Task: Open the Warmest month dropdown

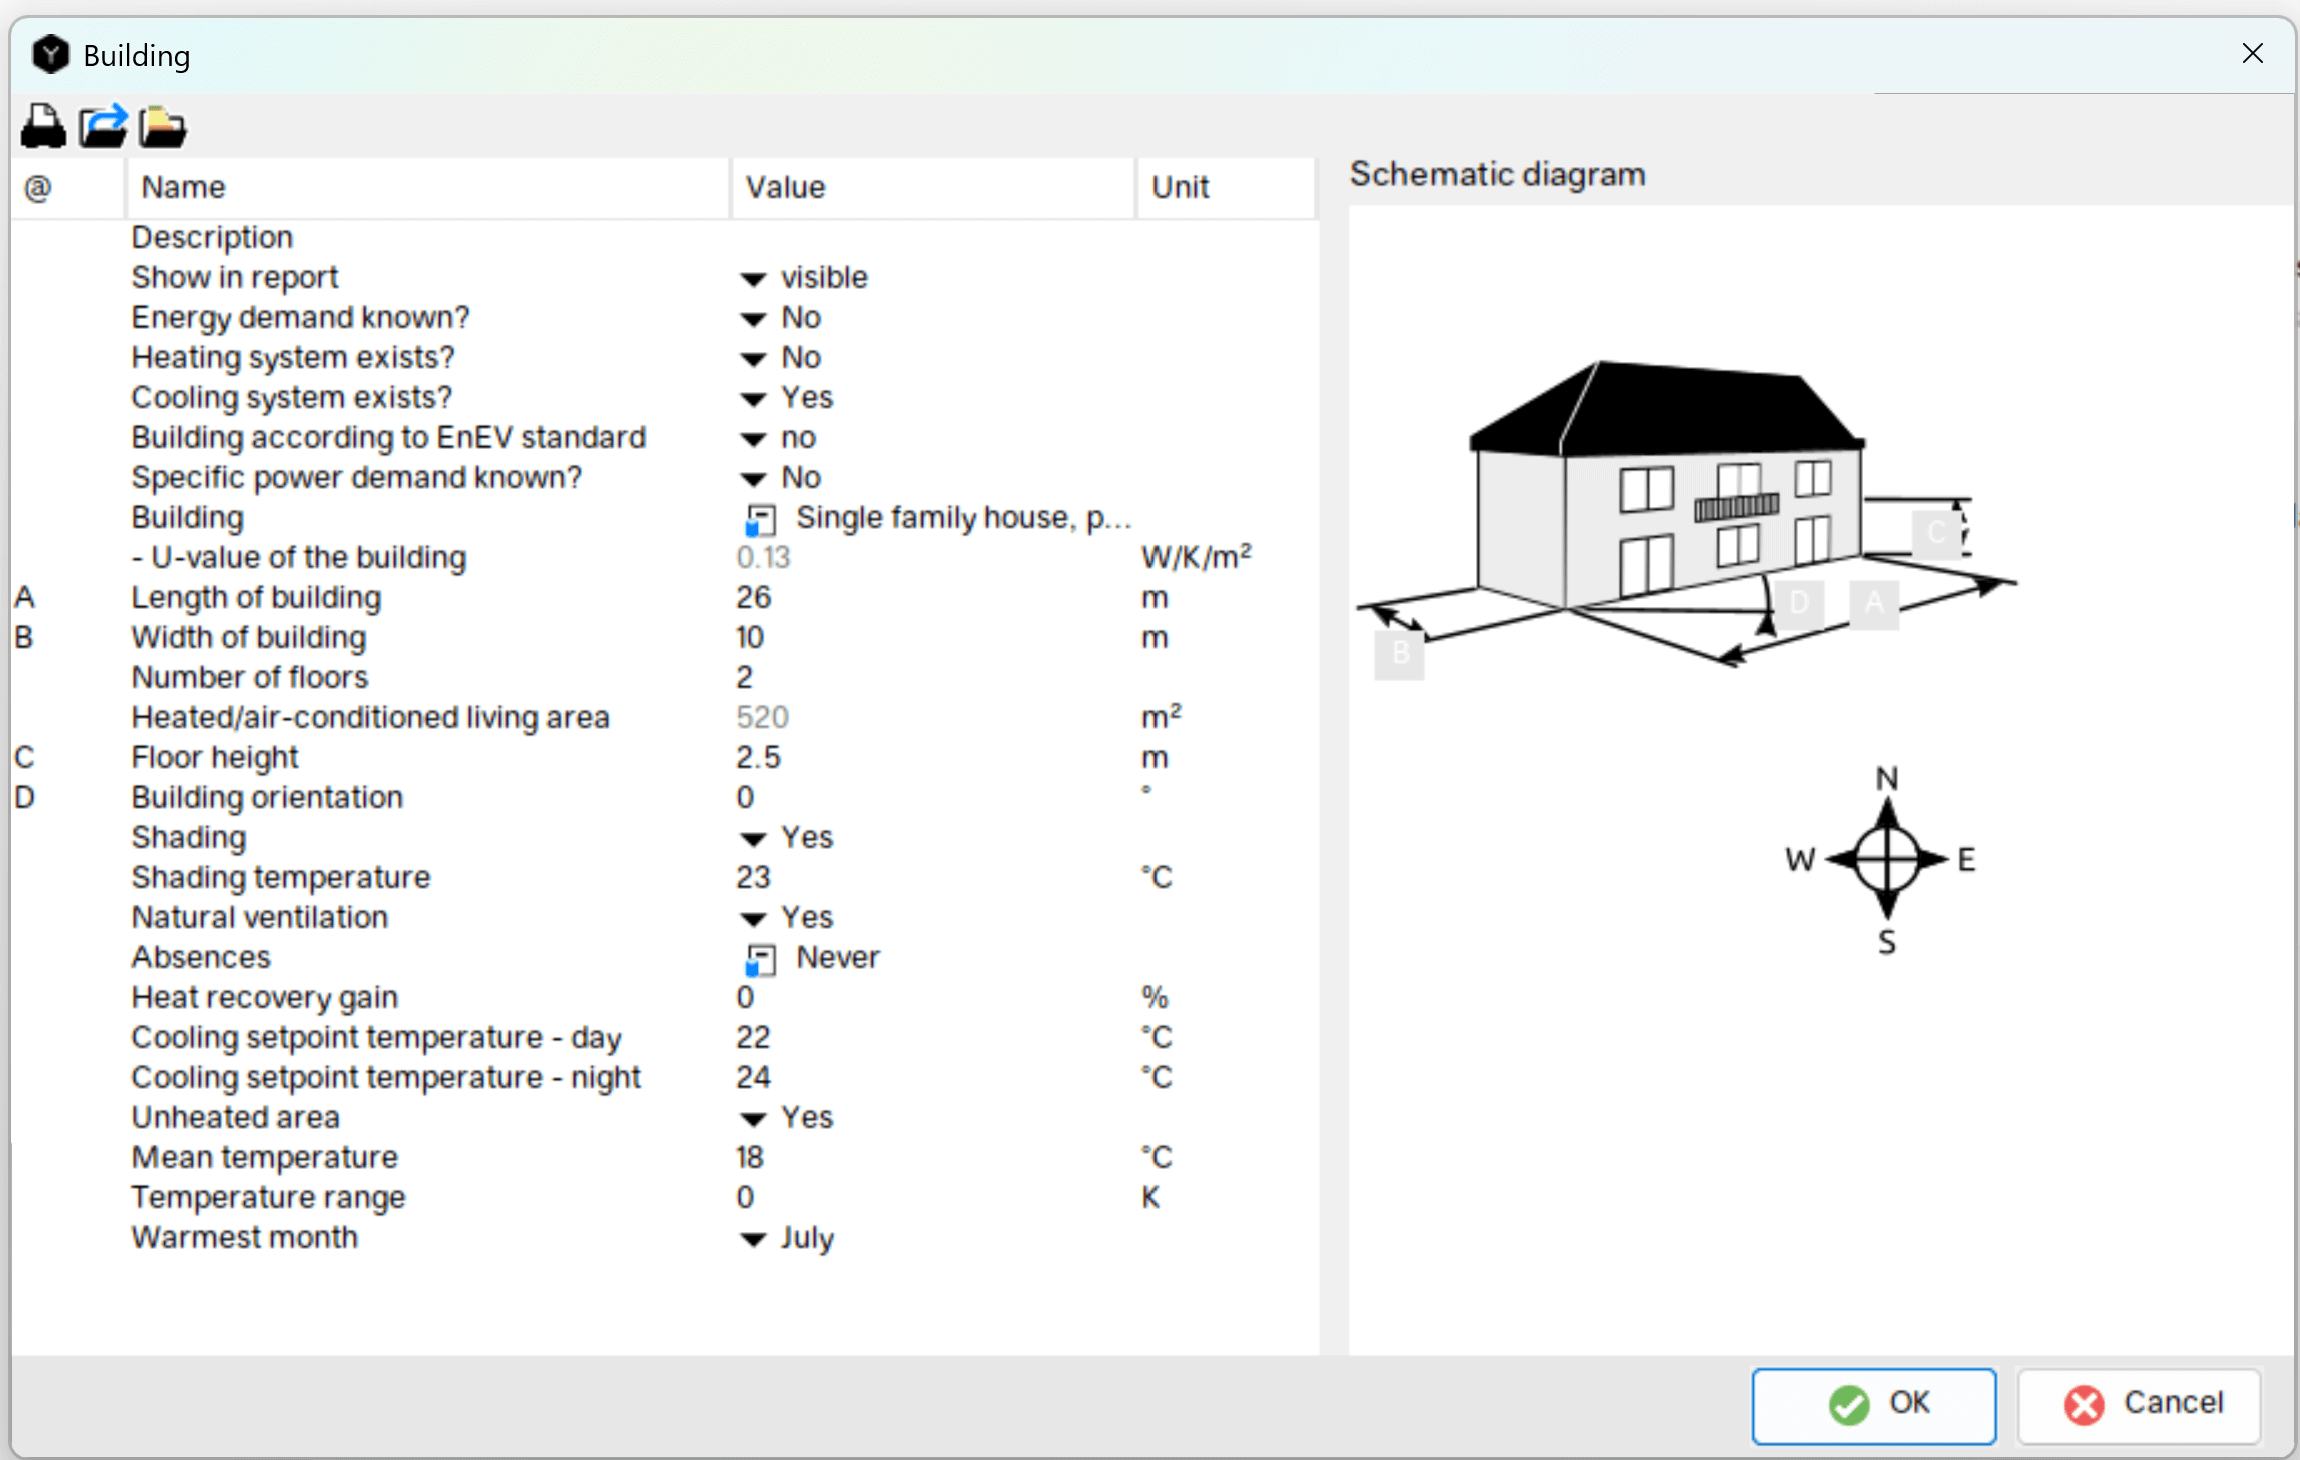Action: [752, 1238]
